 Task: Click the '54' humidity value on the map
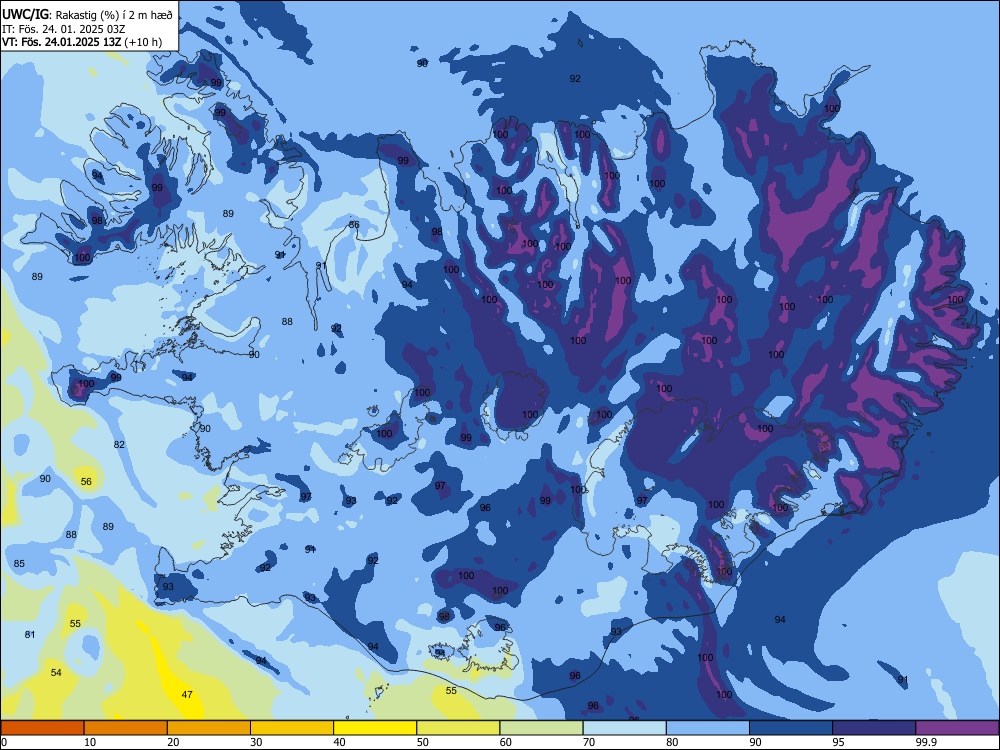56,672
